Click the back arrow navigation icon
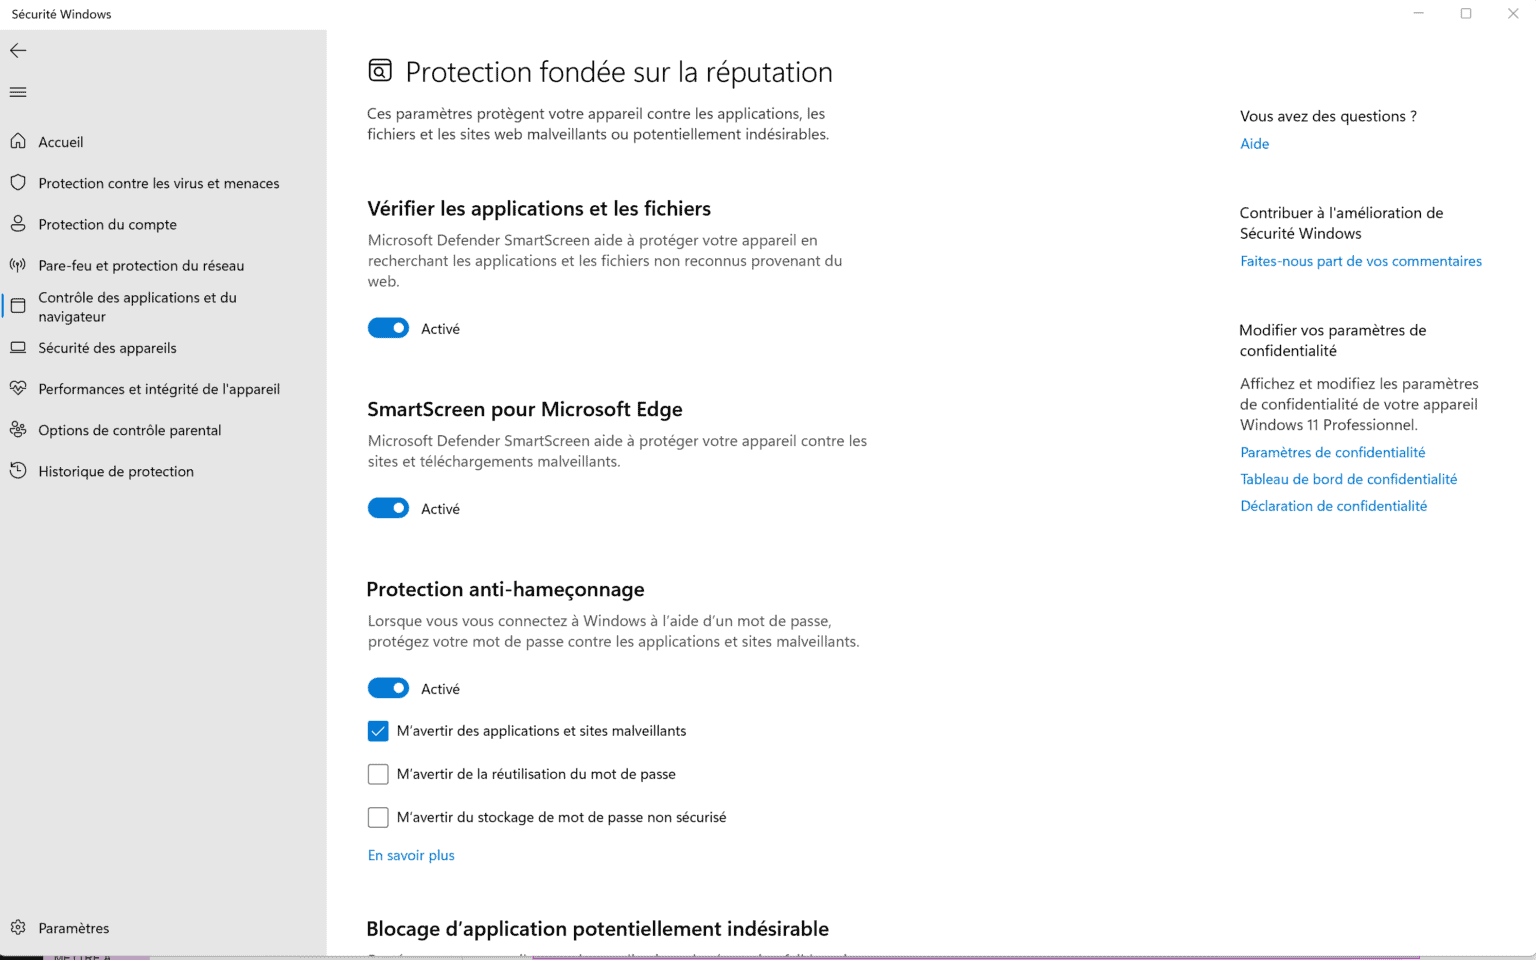This screenshot has height=960, width=1536. 17,50
